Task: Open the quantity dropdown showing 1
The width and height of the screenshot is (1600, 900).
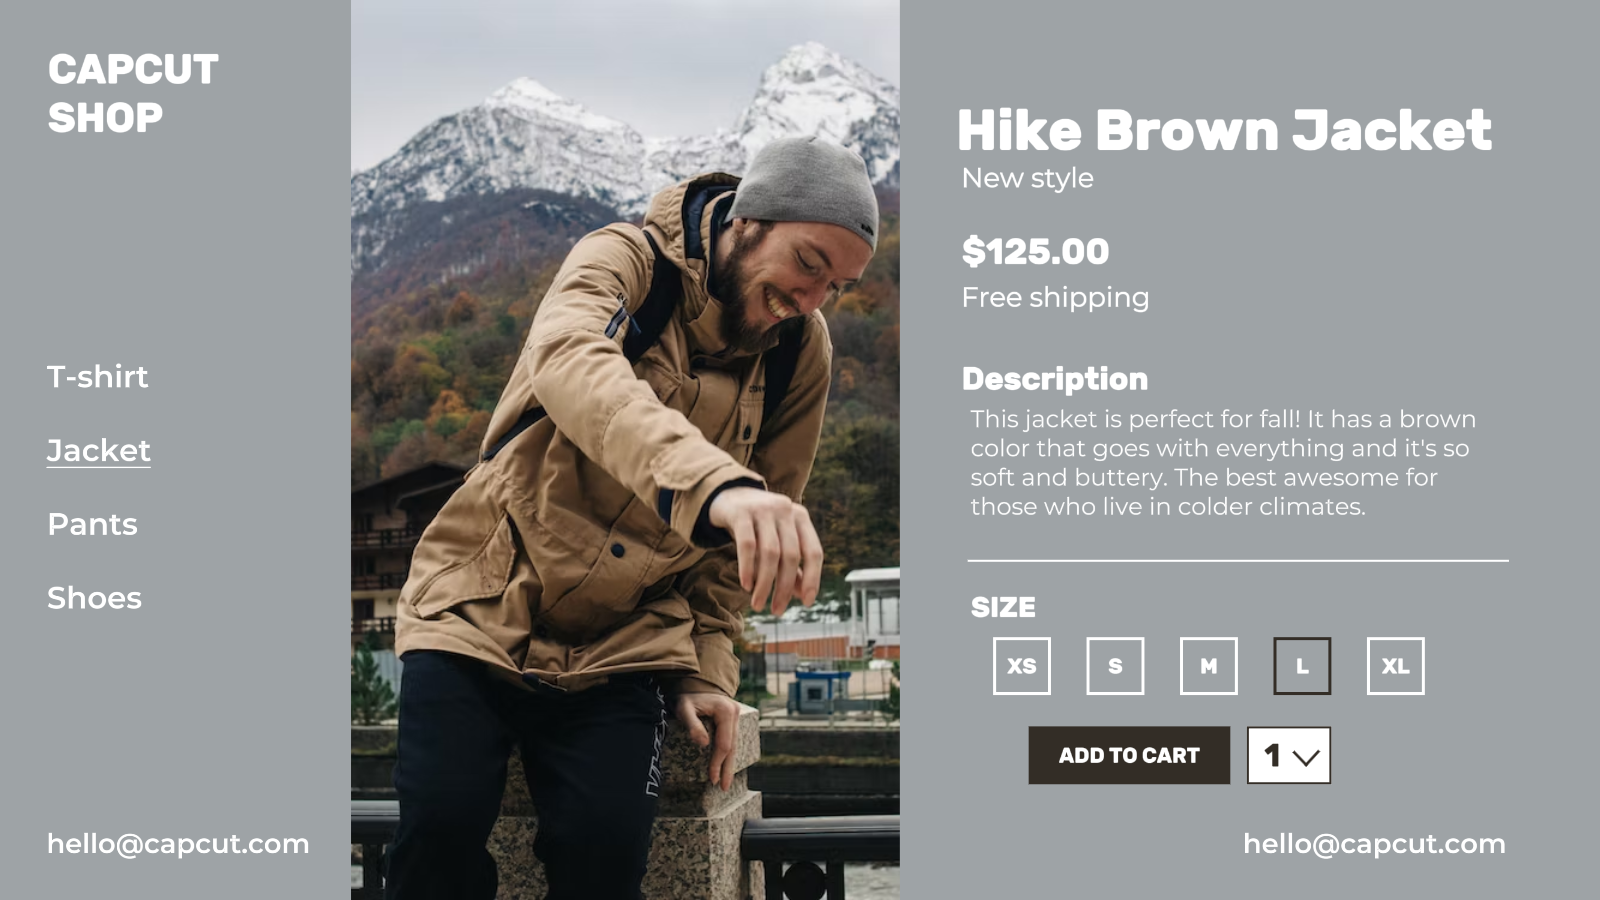Action: point(1289,755)
